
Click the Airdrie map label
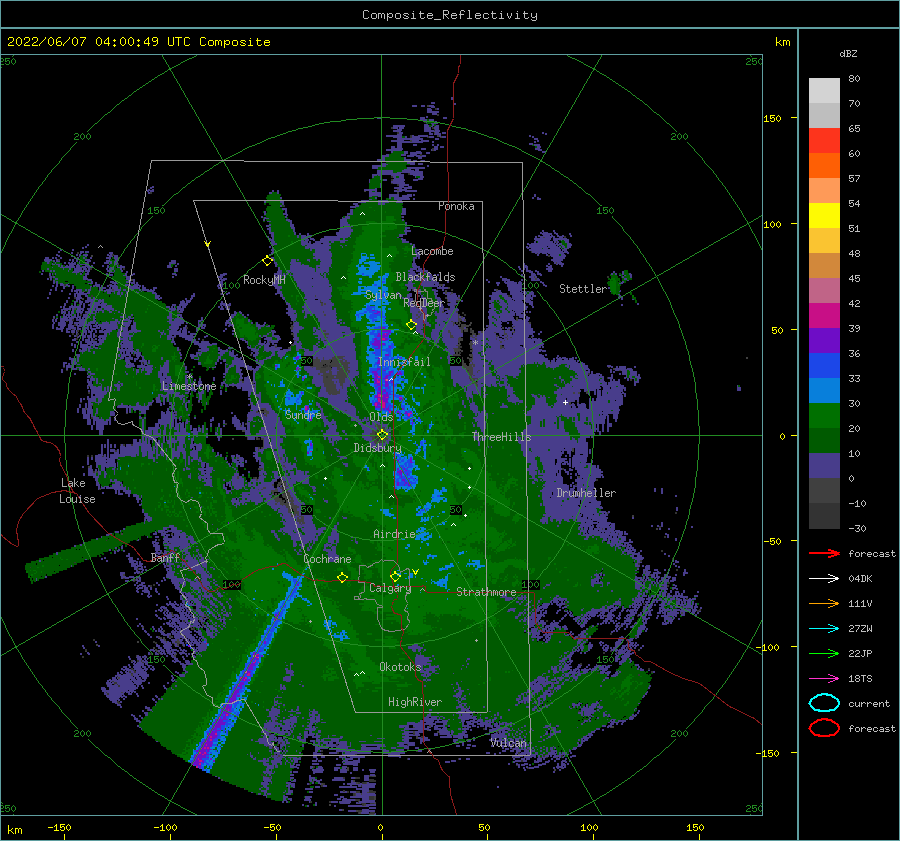(x=394, y=534)
